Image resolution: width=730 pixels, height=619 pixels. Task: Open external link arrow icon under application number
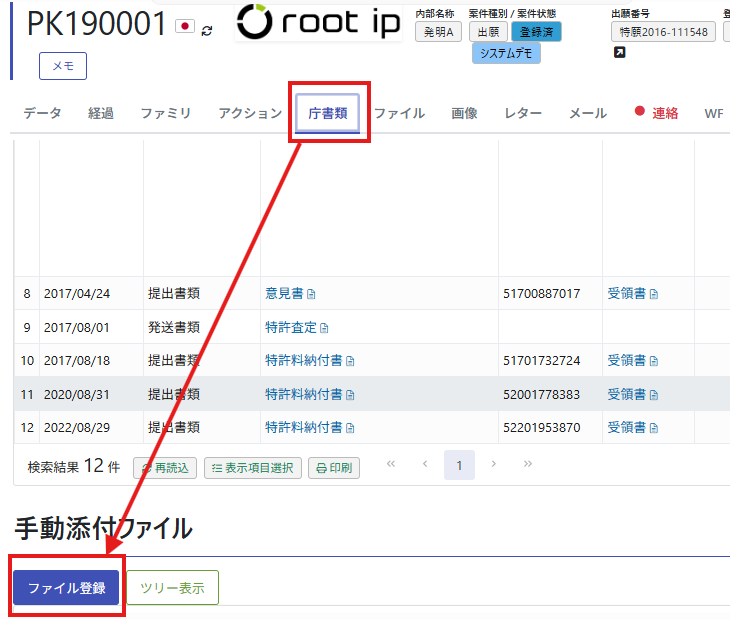(x=619, y=53)
